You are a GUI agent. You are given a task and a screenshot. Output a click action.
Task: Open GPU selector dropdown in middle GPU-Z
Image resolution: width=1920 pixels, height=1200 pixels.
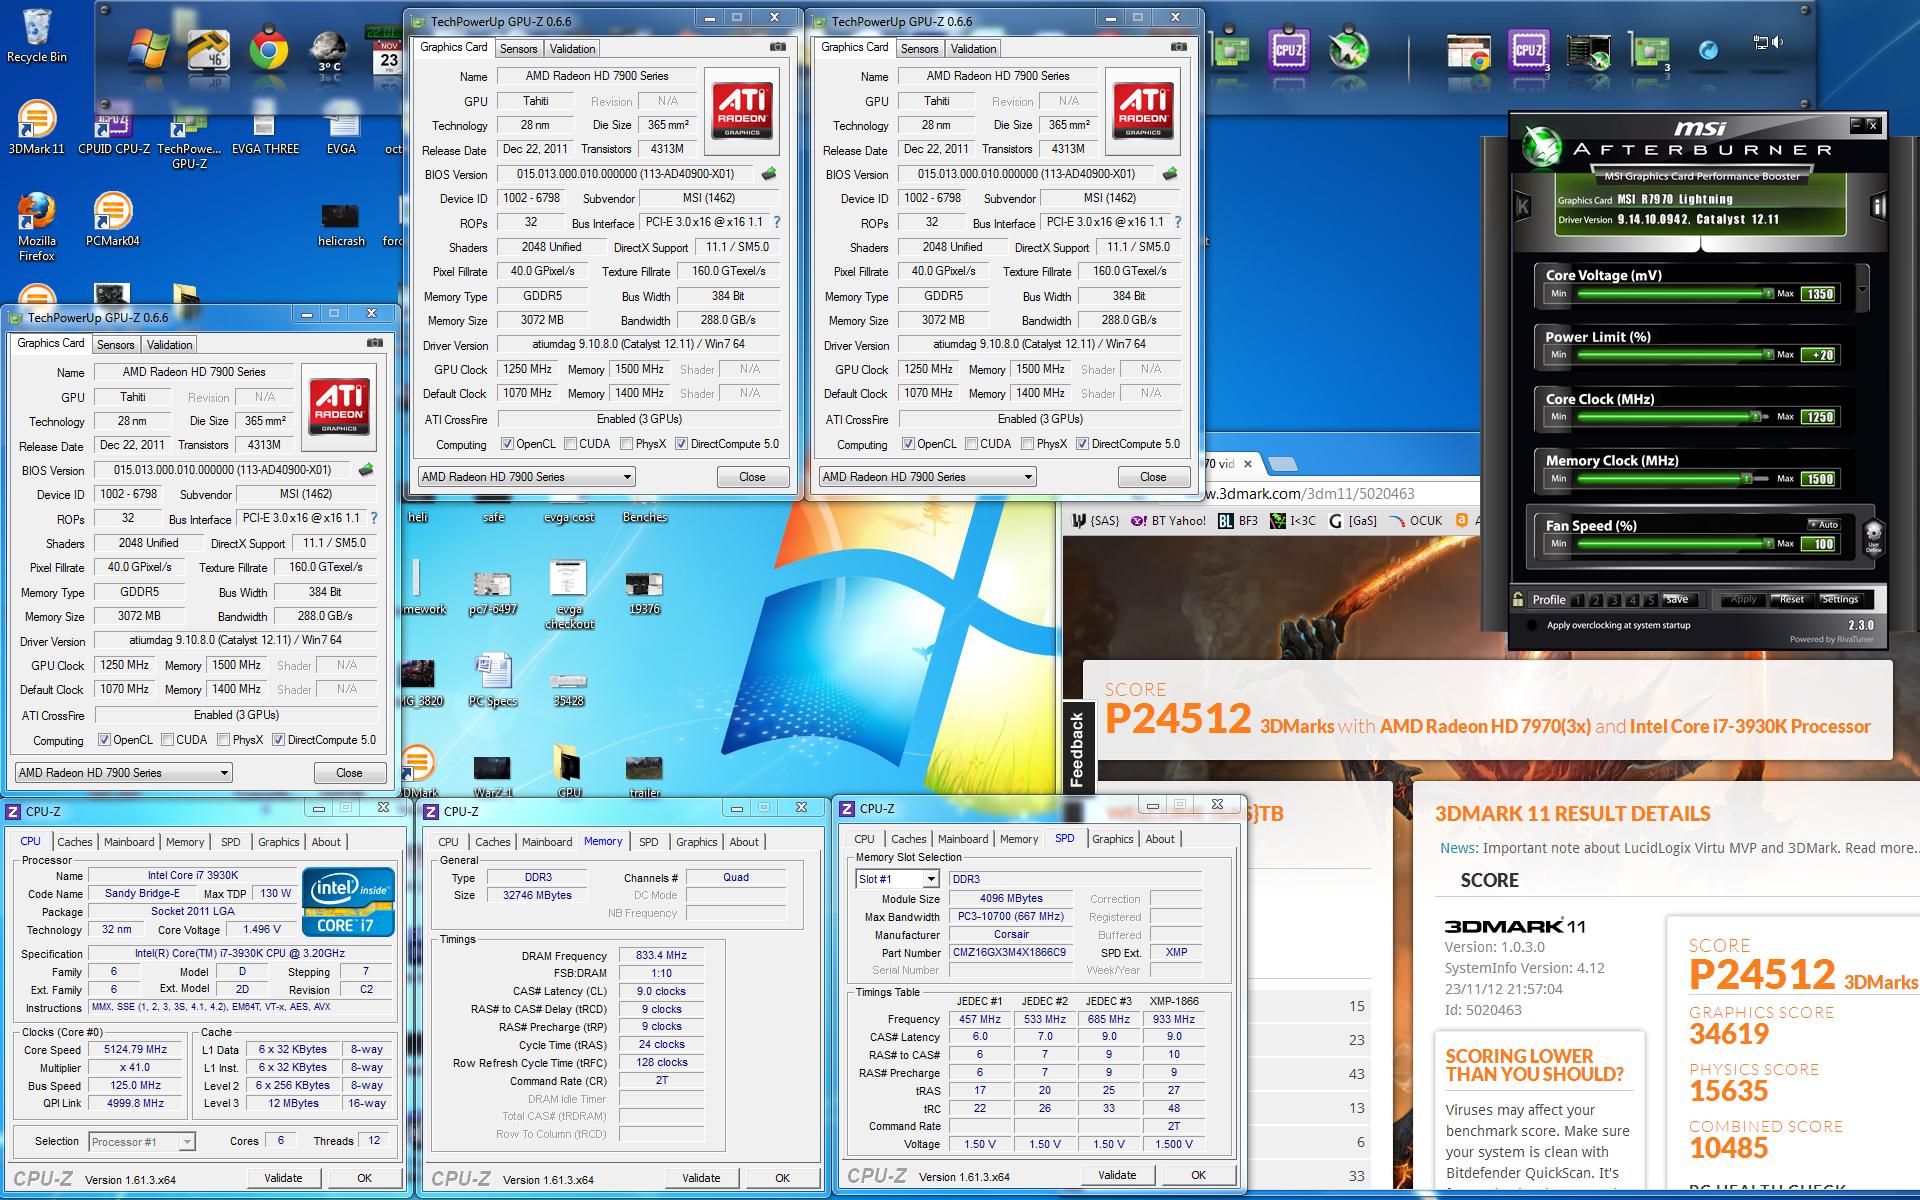pyautogui.click(x=526, y=477)
